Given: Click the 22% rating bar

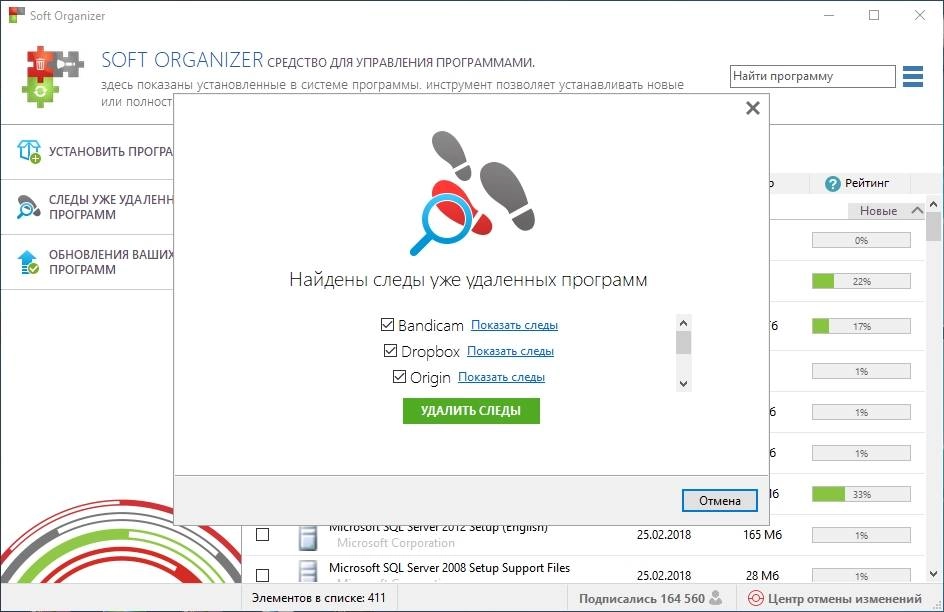Looking at the screenshot, I should [x=861, y=281].
